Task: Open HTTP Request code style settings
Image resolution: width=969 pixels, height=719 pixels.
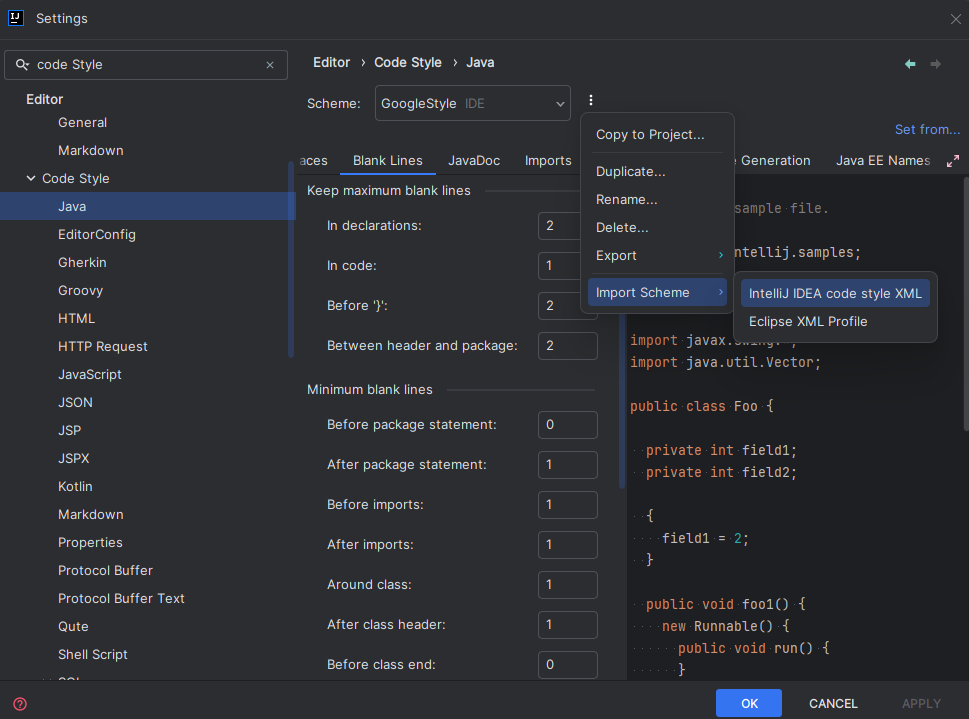Action: pyautogui.click(x=103, y=346)
